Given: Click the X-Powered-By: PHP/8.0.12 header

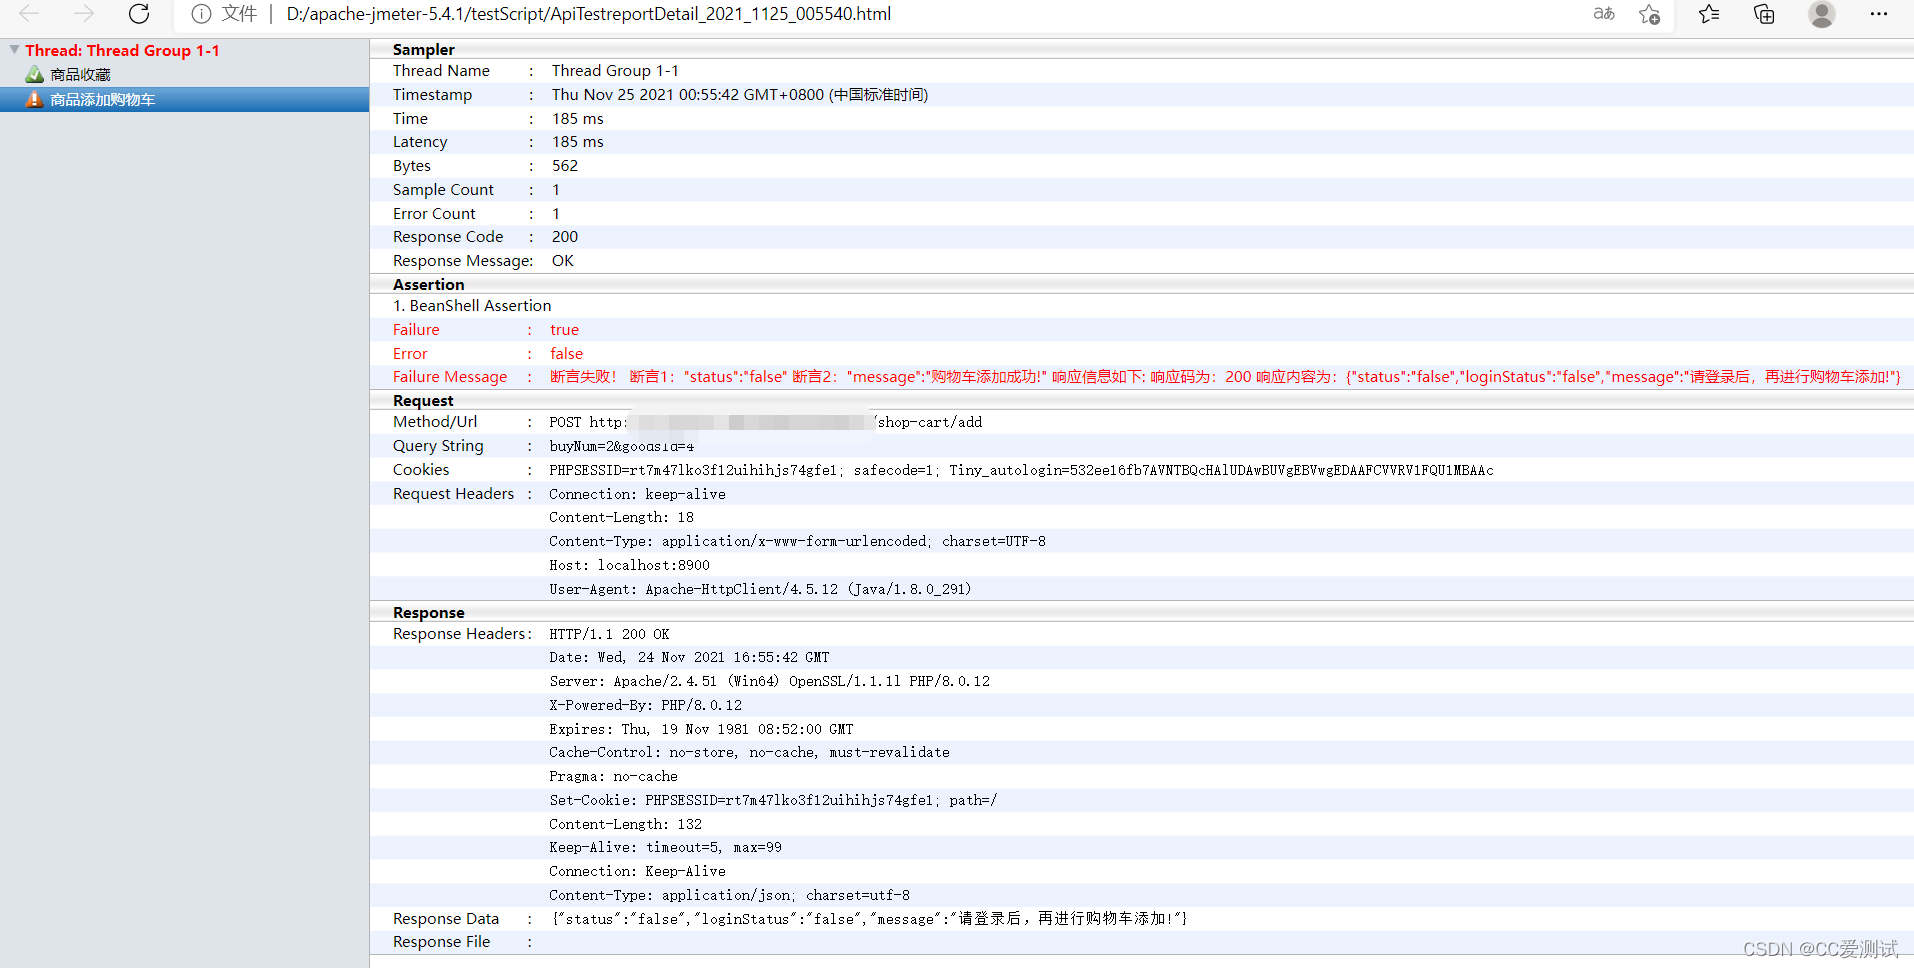Looking at the screenshot, I should click(645, 706).
